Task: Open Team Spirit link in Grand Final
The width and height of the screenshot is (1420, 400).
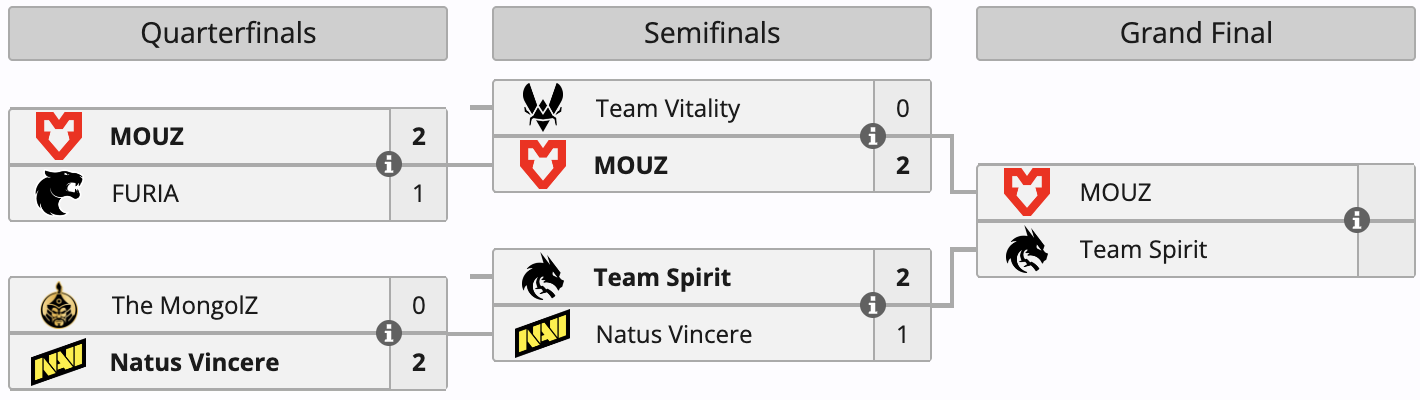Action: (1143, 249)
